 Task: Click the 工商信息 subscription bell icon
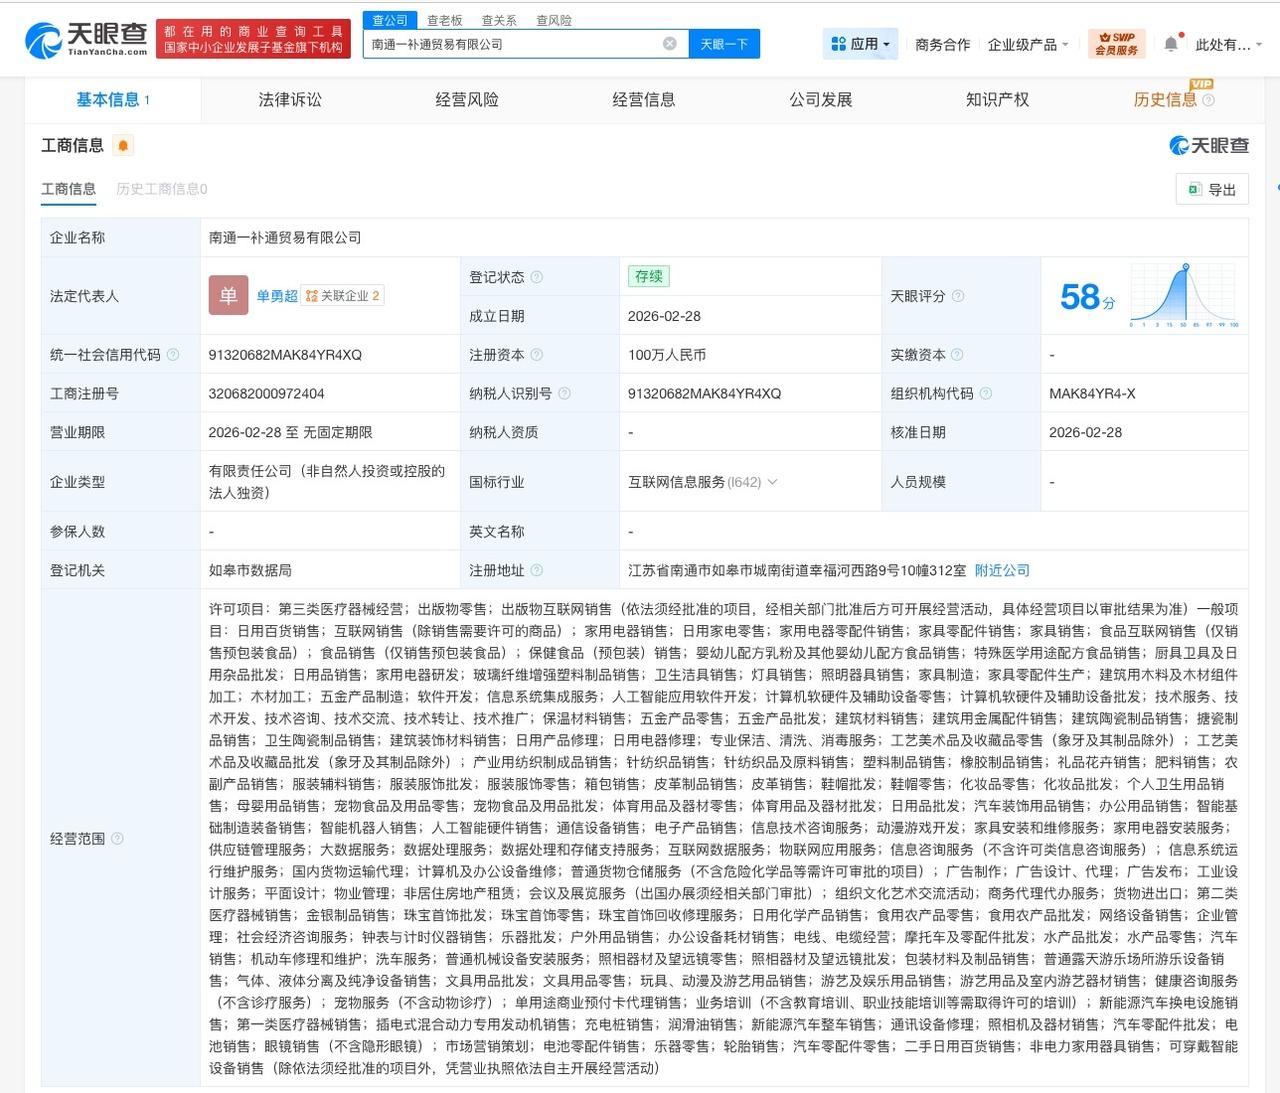tap(121, 144)
